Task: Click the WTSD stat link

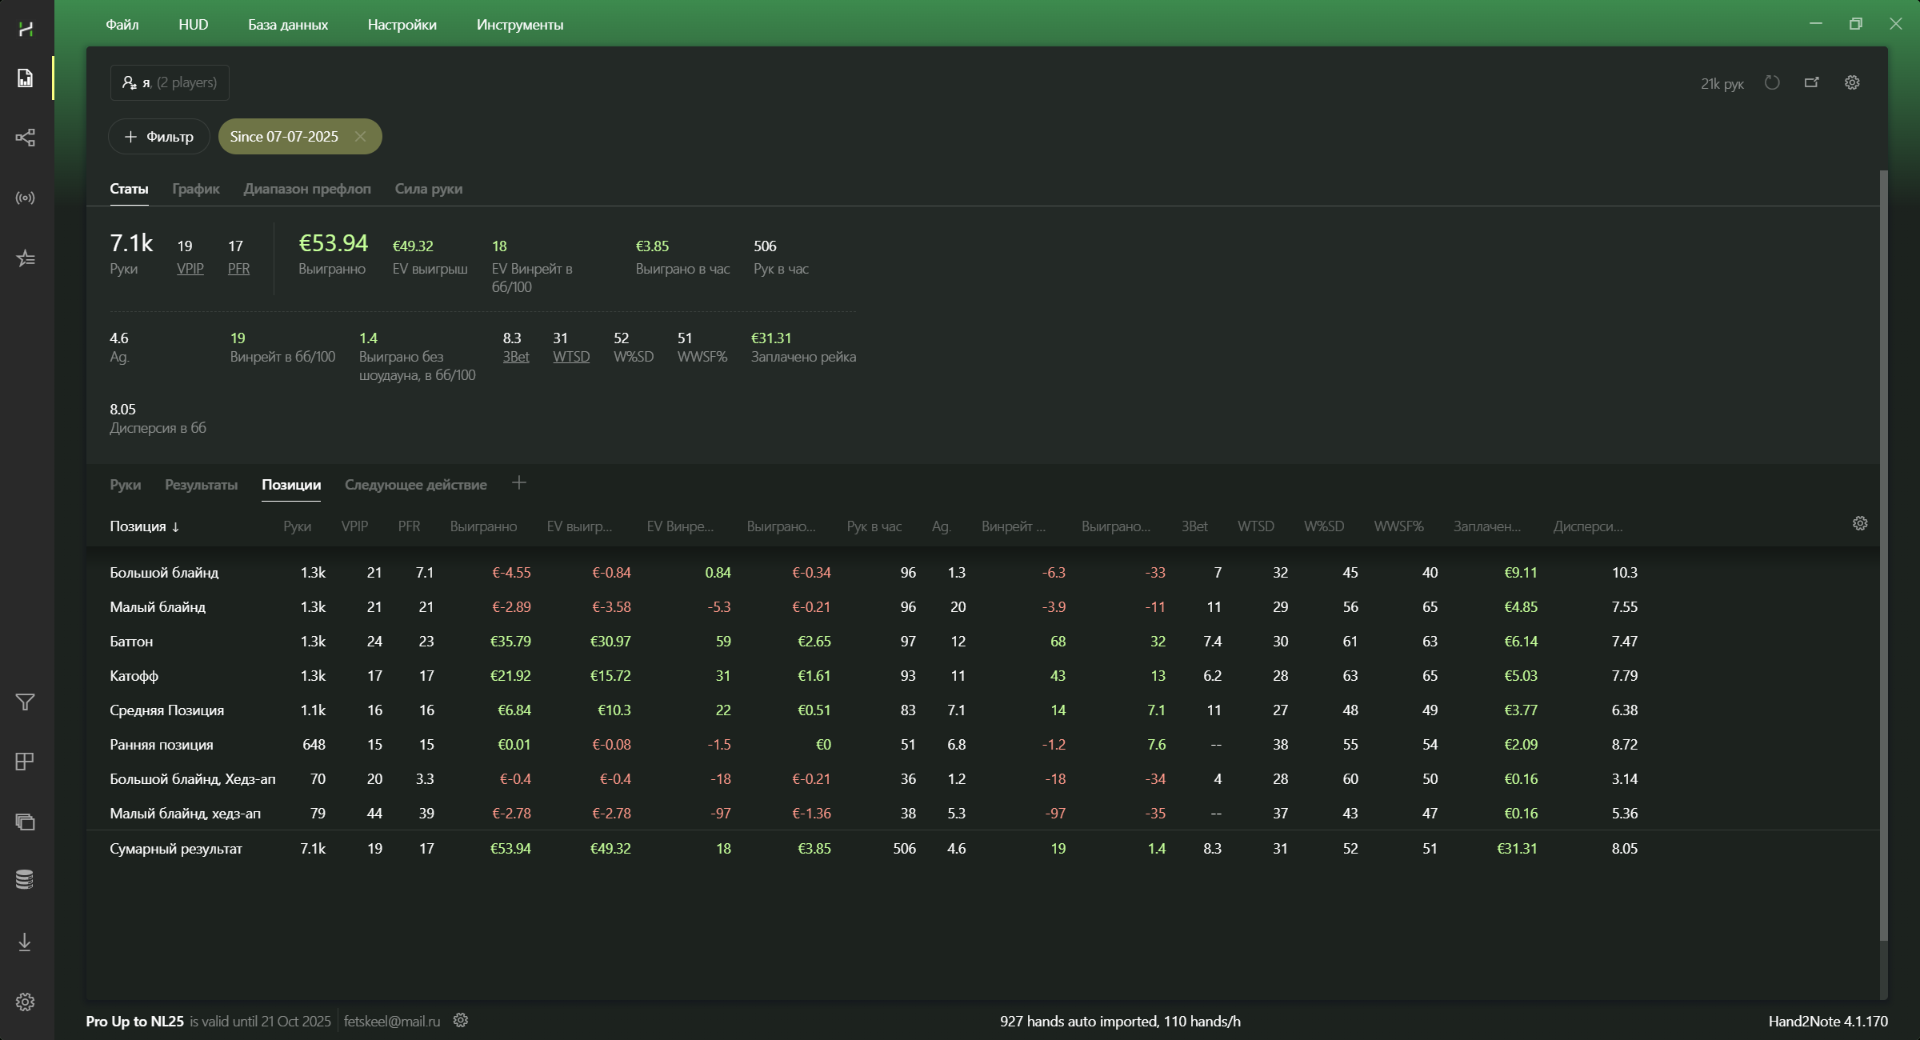Action: [x=571, y=357]
